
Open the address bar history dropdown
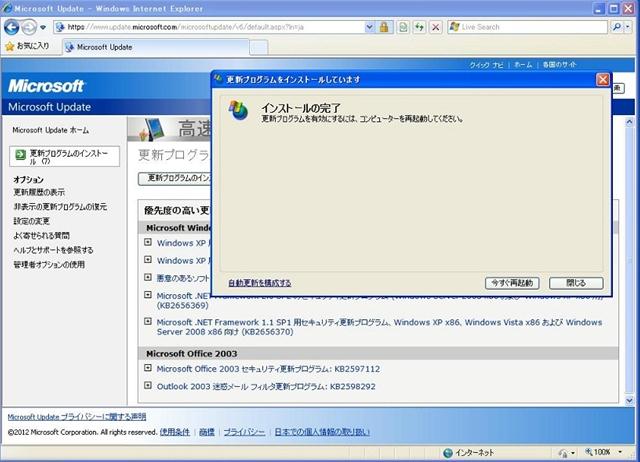(369, 27)
